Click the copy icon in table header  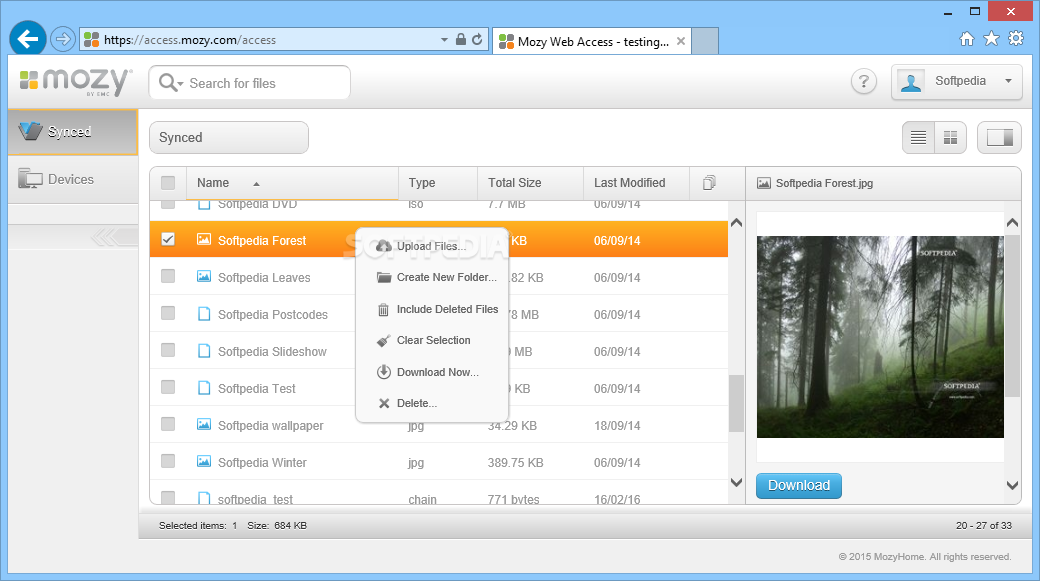pos(709,182)
